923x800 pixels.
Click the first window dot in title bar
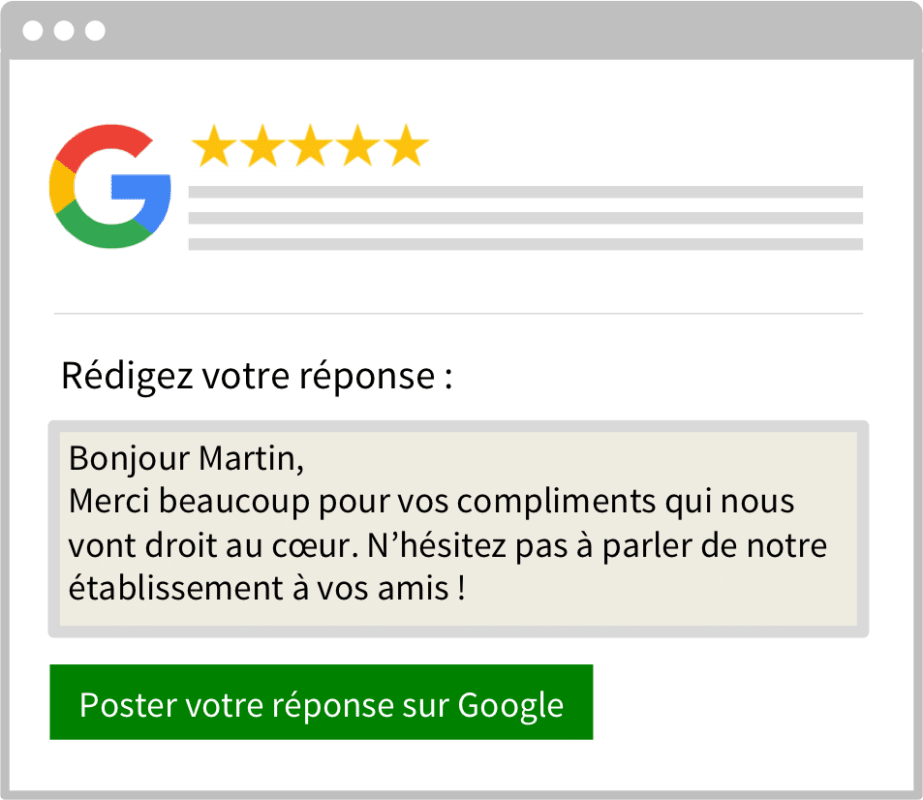coord(33,30)
